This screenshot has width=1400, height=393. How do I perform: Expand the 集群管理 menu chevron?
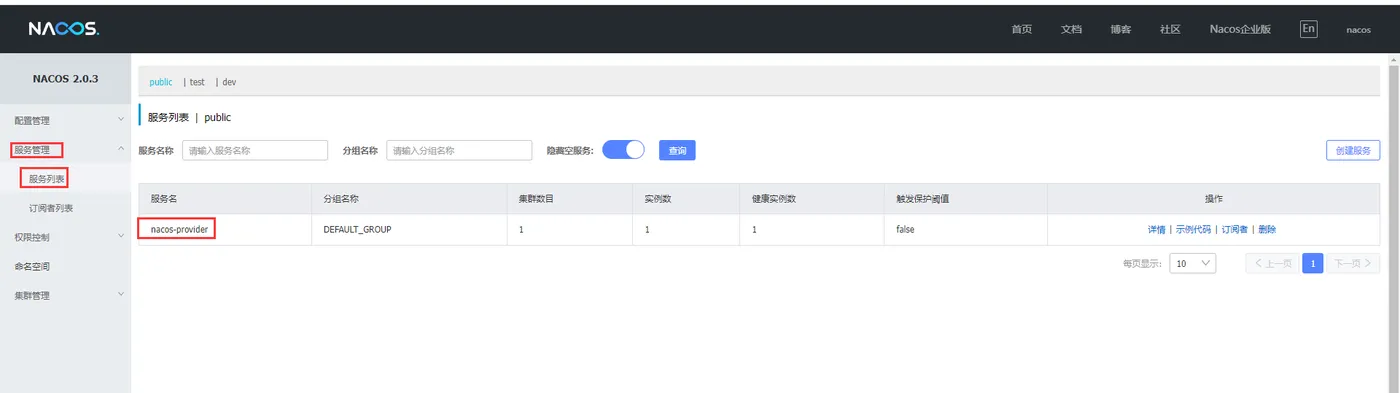121,295
